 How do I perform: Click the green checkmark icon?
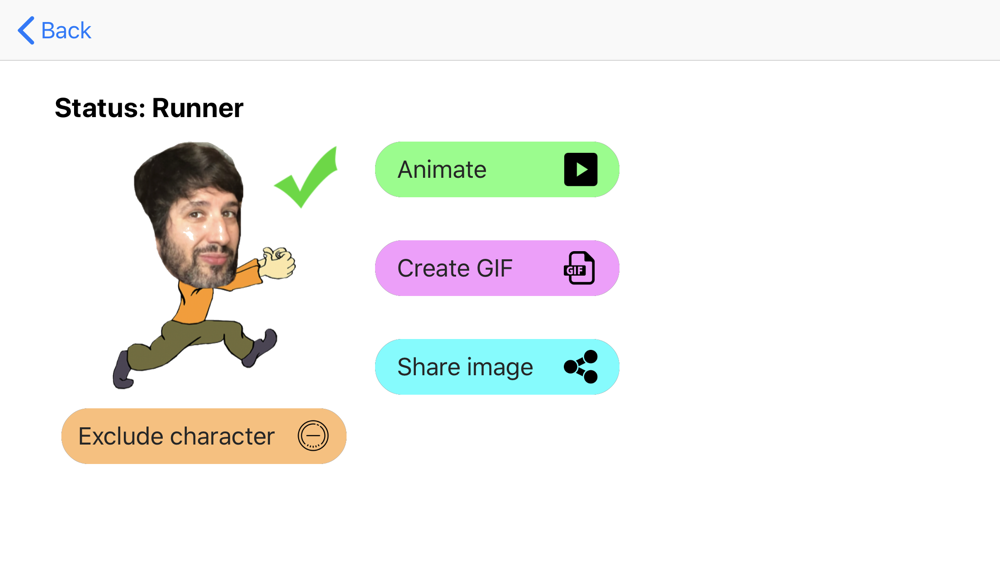point(306,177)
